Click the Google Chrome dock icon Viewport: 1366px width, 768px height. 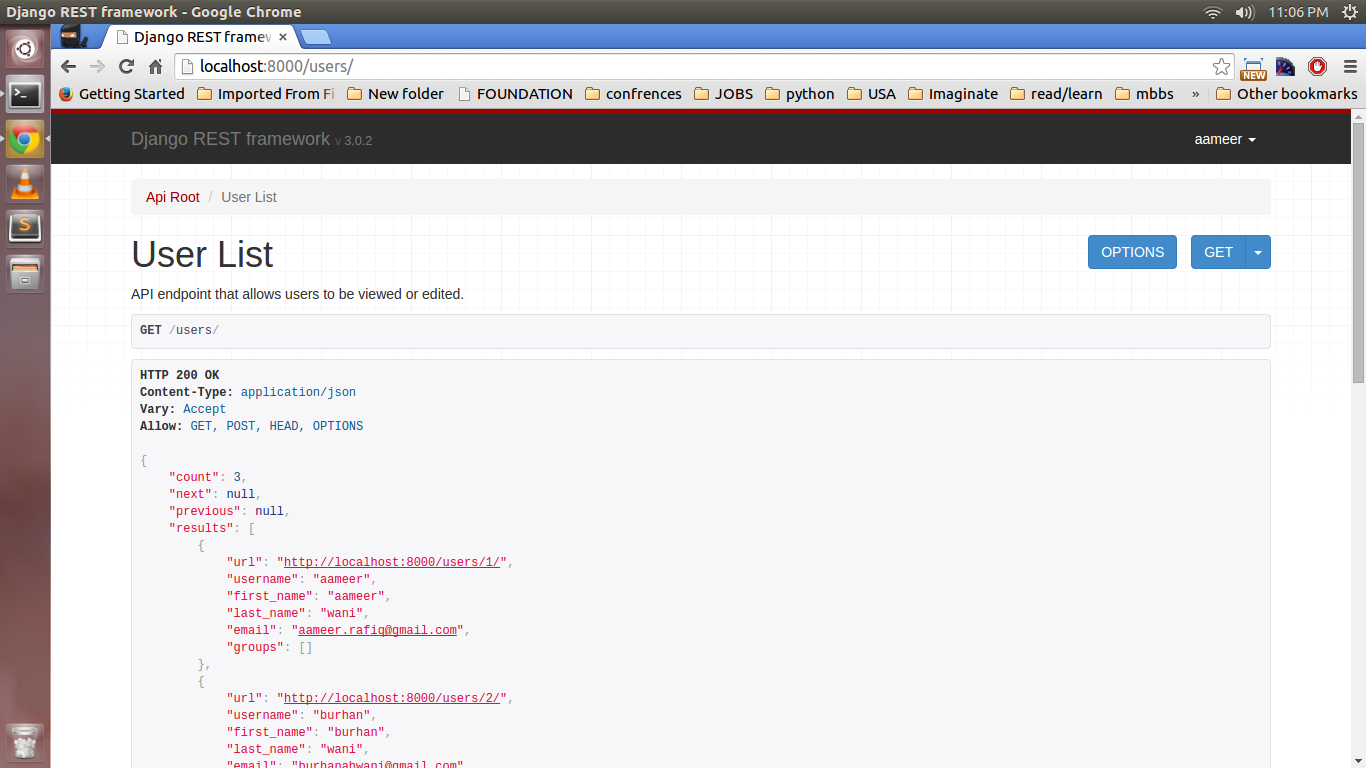(25, 140)
